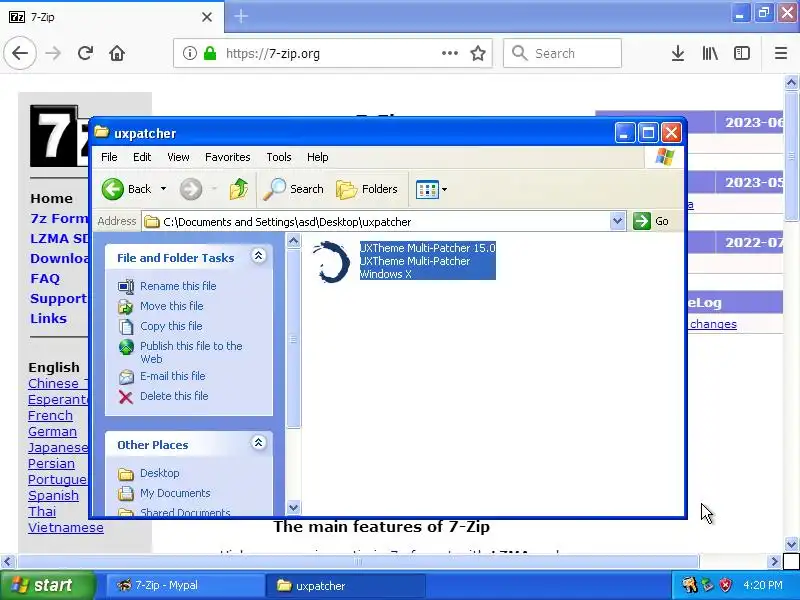Click Copy this file
Screen dimensions: 800x600
coord(171,326)
